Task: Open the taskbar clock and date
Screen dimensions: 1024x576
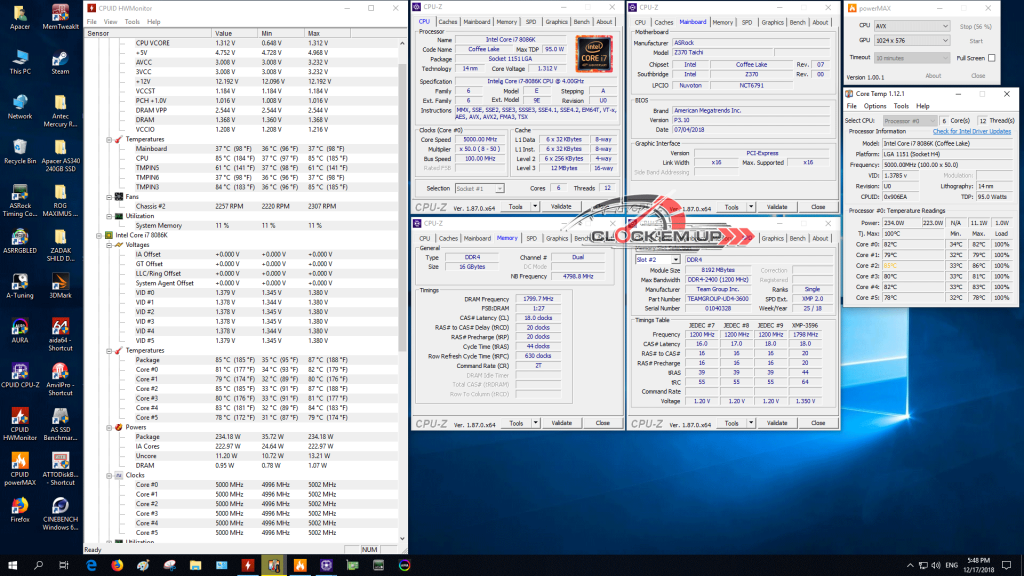Action: (x=980, y=566)
